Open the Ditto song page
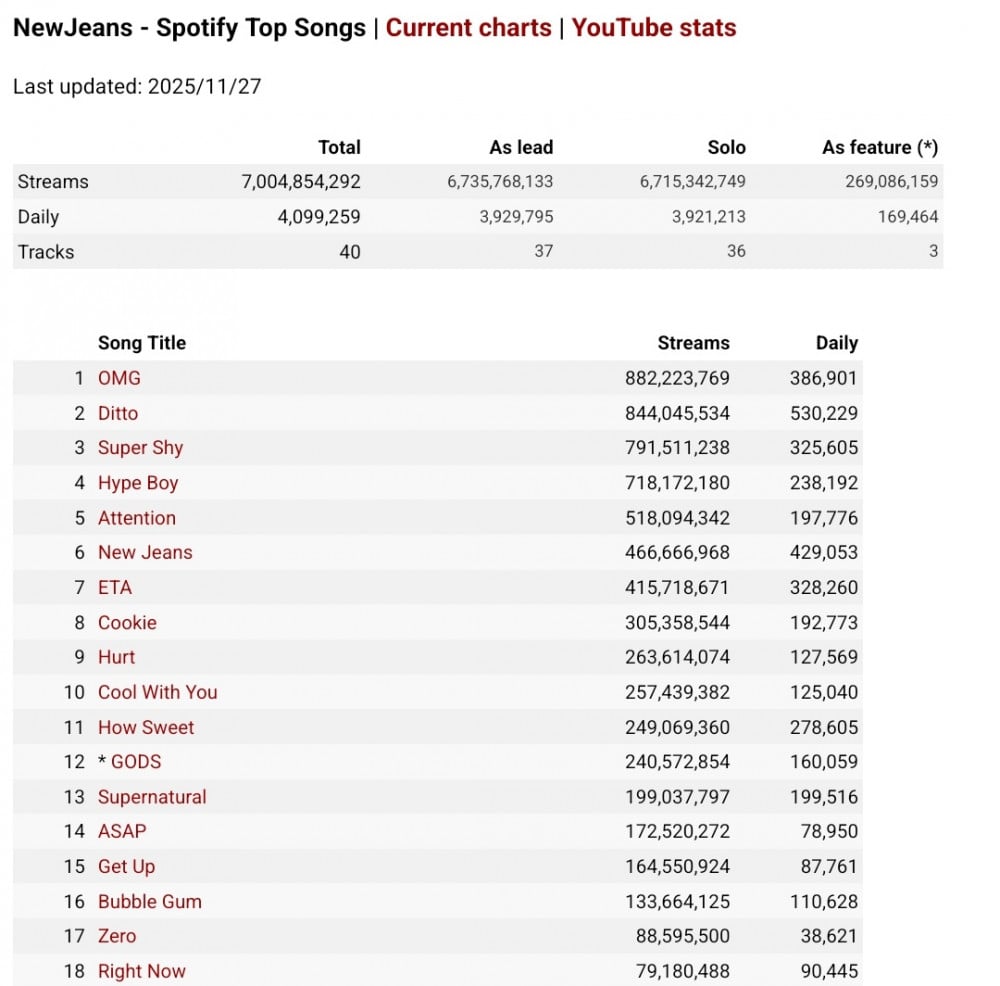 pyautogui.click(x=118, y=413)
